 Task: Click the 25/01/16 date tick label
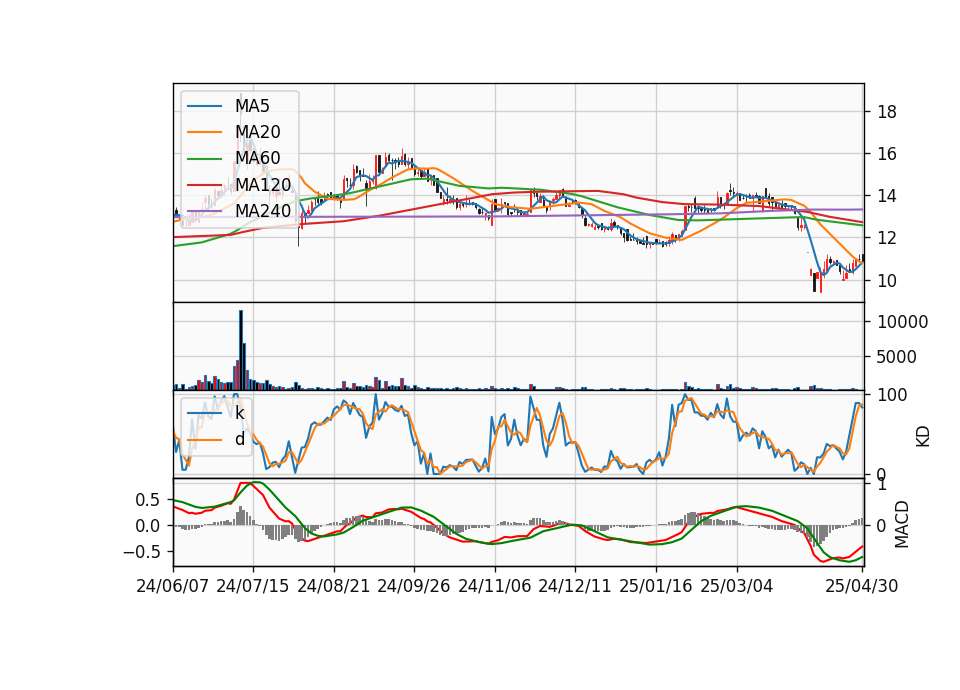[656, 586]
